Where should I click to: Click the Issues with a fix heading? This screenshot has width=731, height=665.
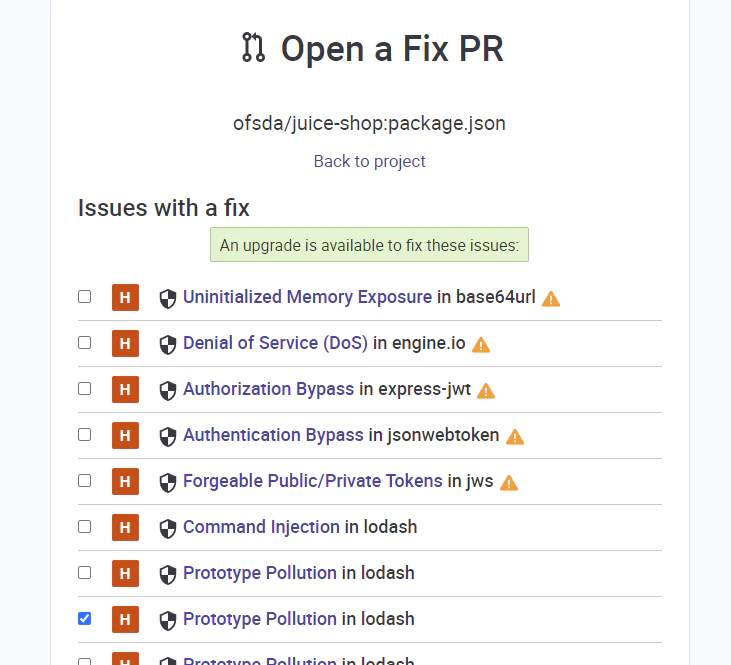point(164,208)
